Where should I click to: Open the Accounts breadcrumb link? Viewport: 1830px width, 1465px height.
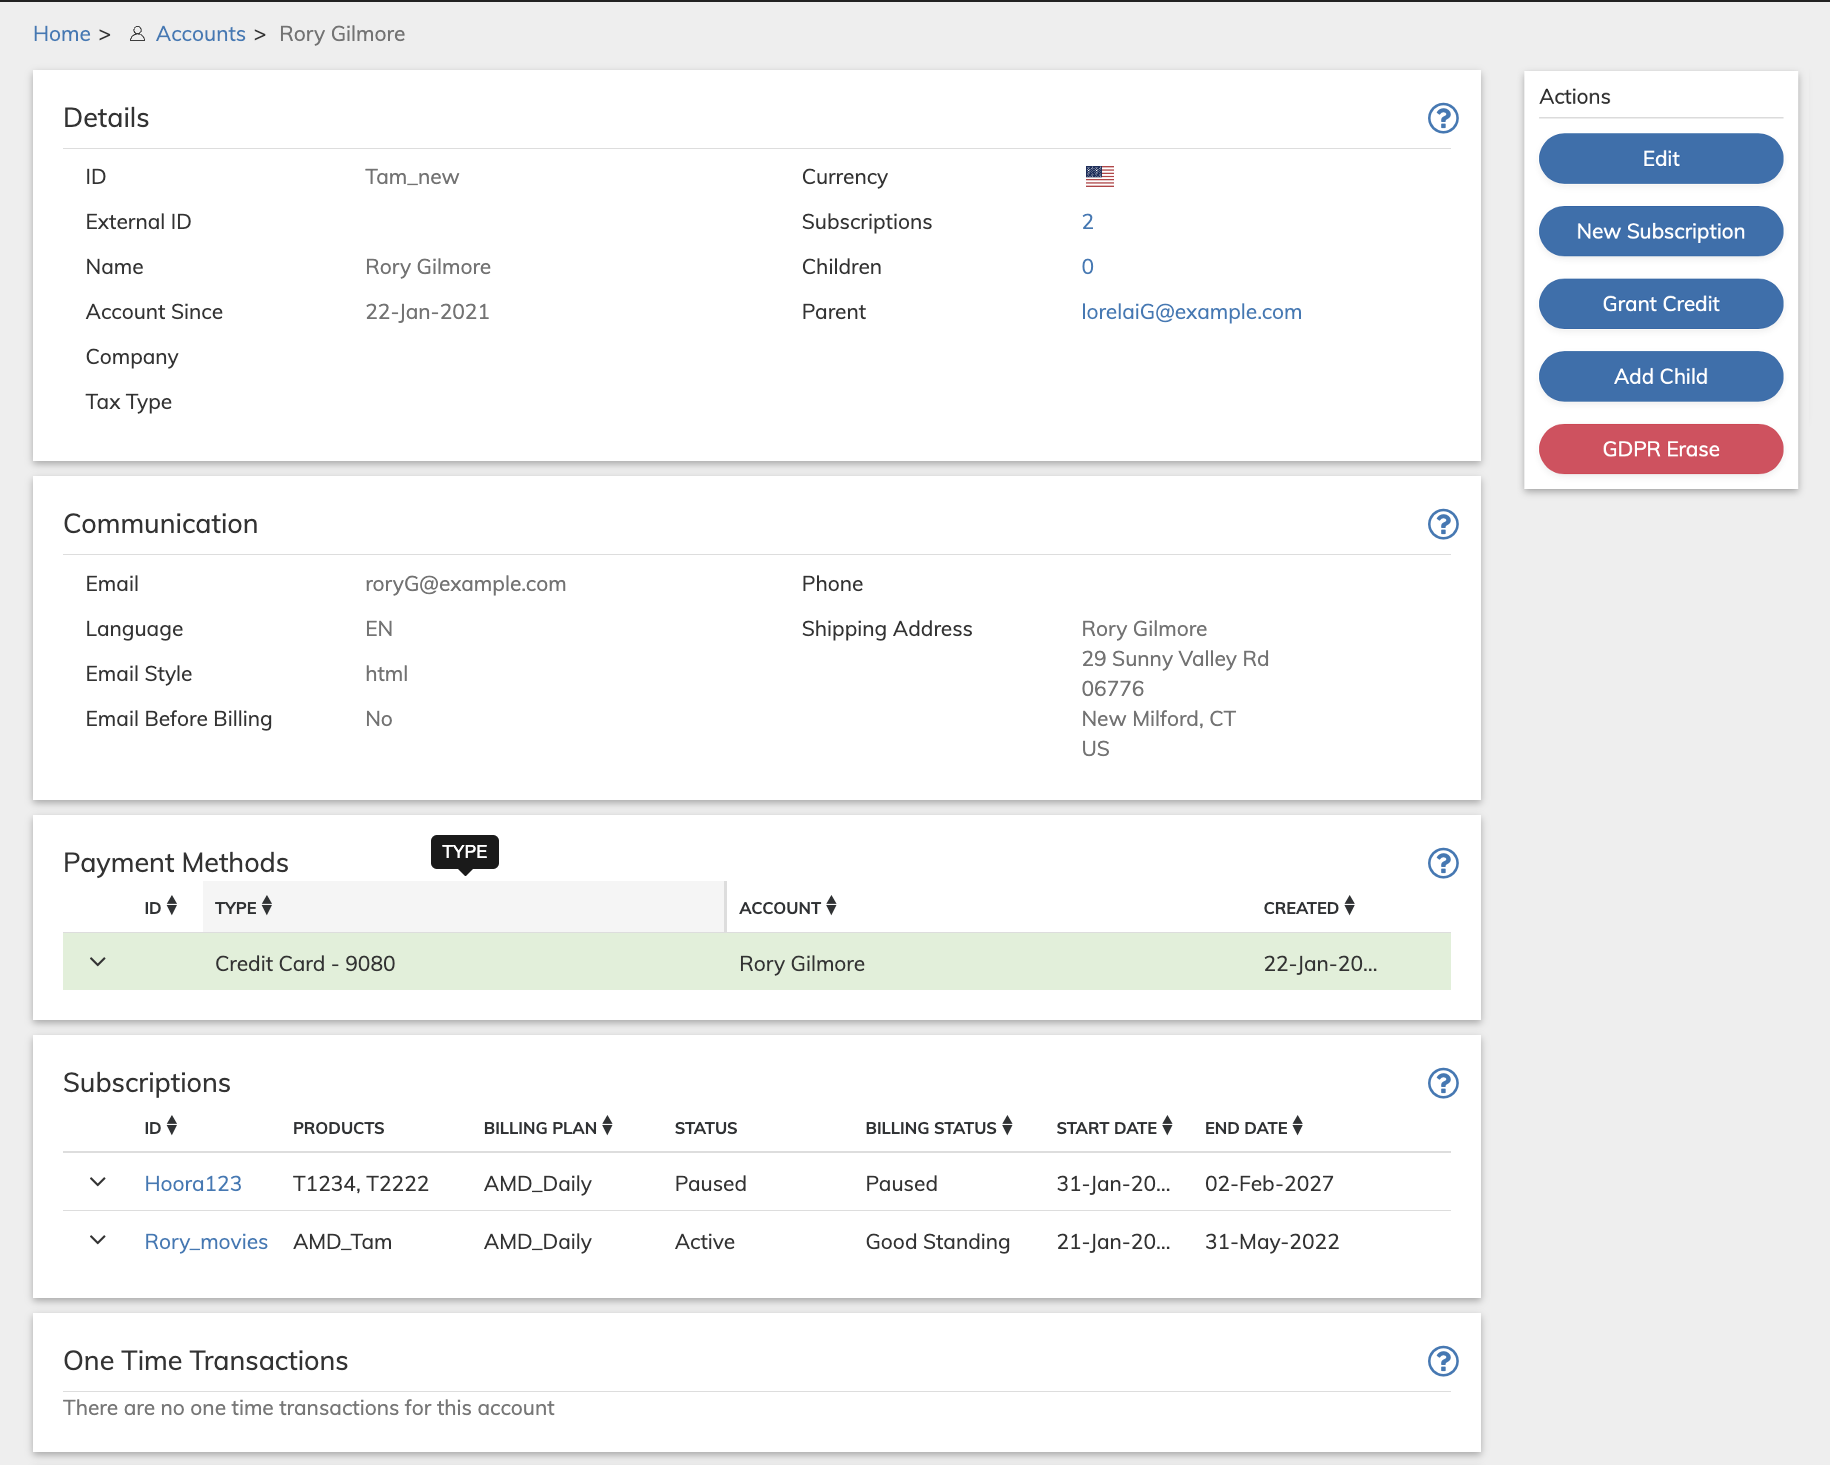(x=200, y=34)
